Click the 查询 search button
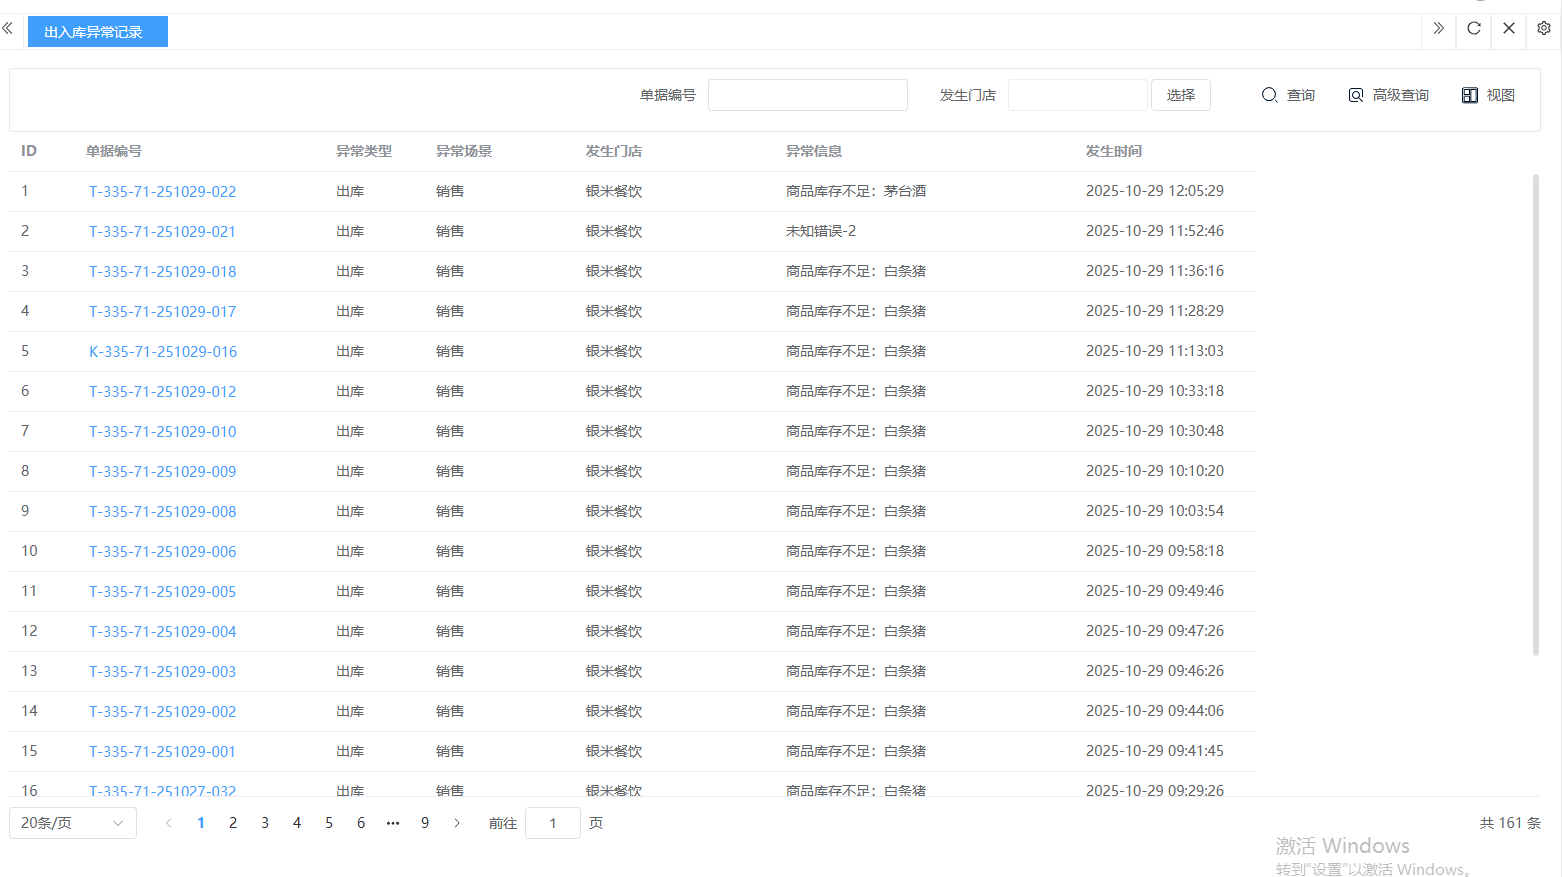The height and width of the screenshot is (877, 1562). point(1288,95)
